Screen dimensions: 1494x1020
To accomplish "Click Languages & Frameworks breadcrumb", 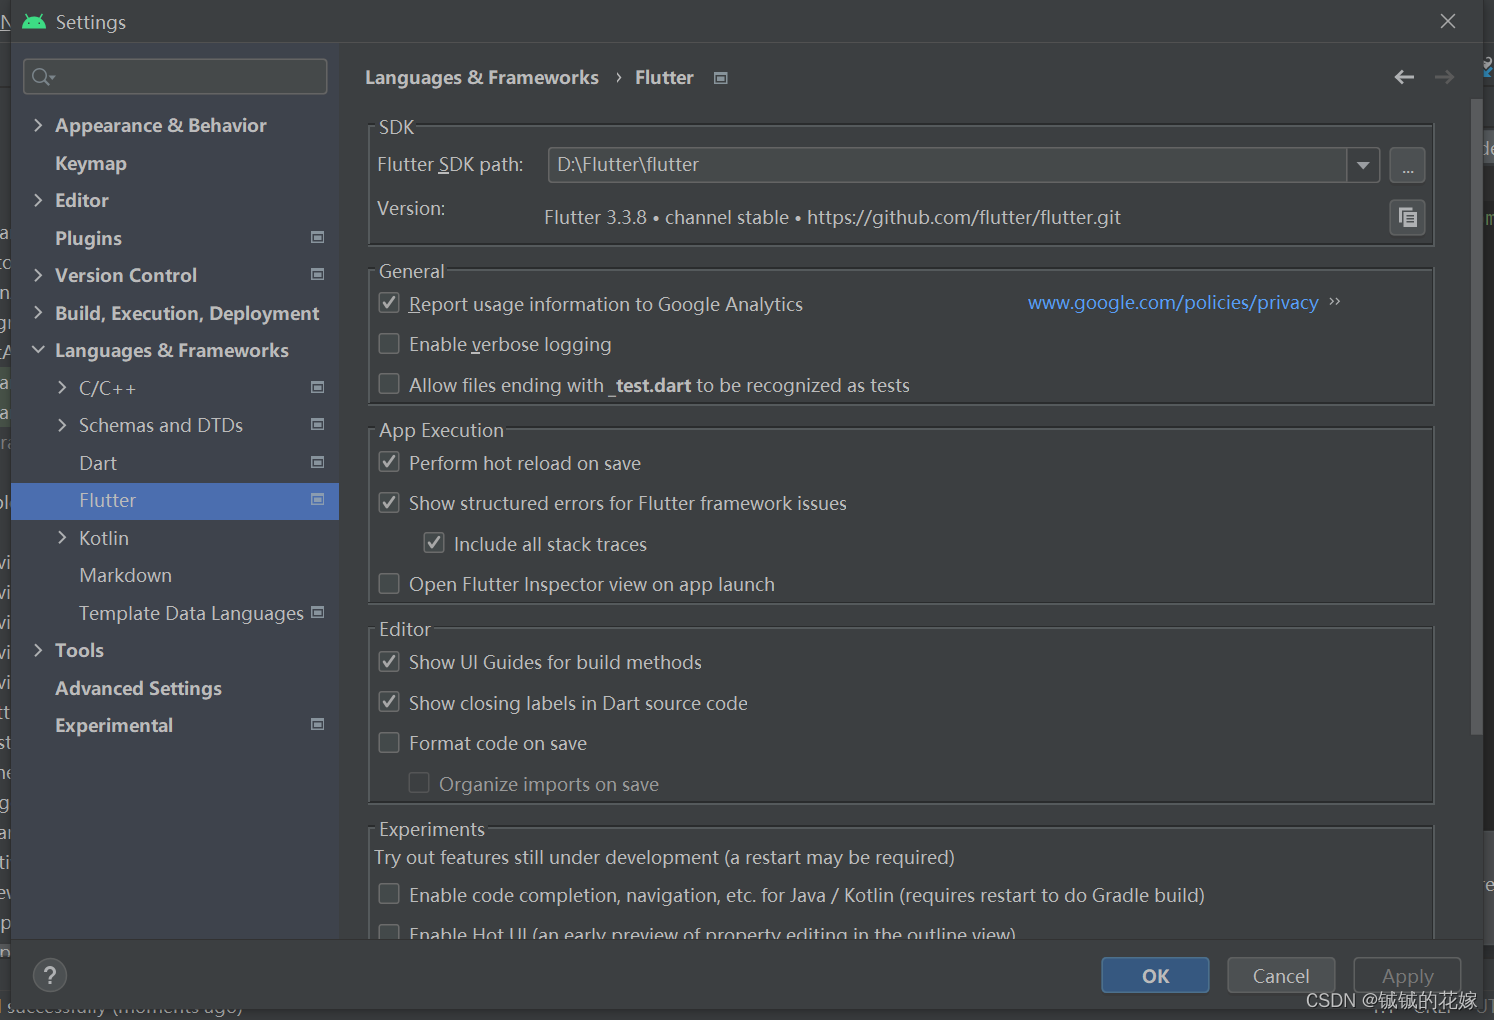I will (x=481, y=77).
